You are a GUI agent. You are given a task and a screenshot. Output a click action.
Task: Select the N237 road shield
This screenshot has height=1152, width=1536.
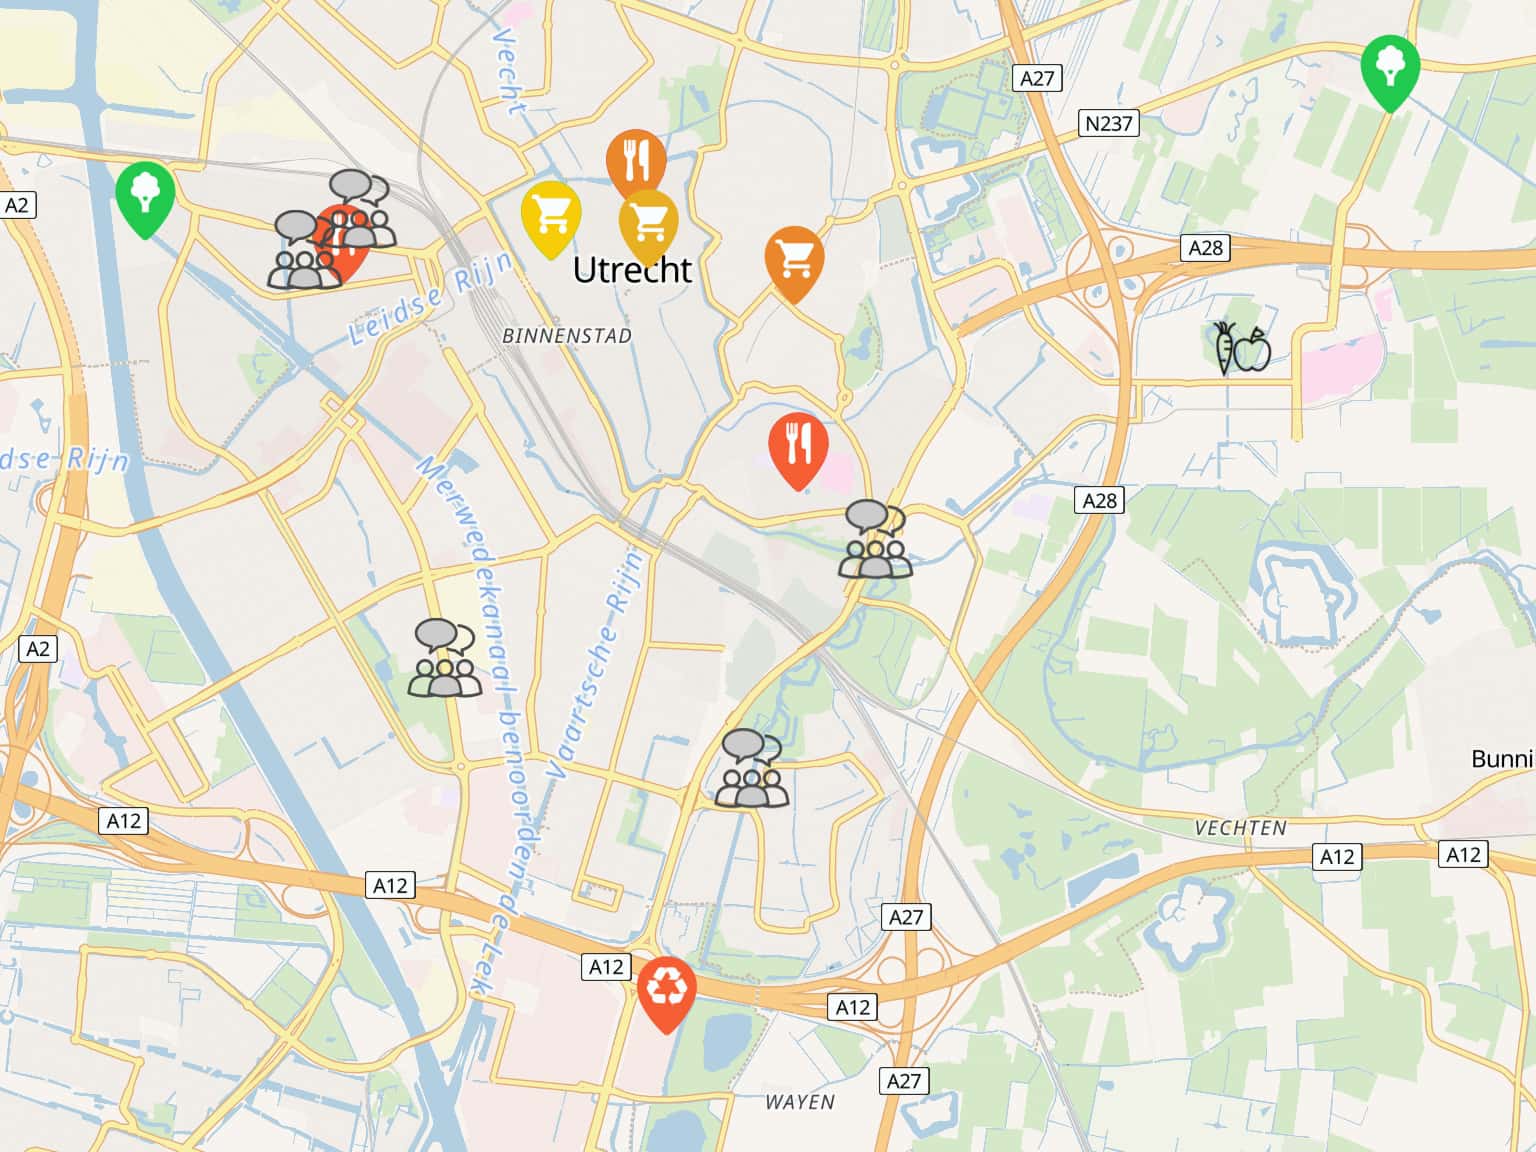1109,123
